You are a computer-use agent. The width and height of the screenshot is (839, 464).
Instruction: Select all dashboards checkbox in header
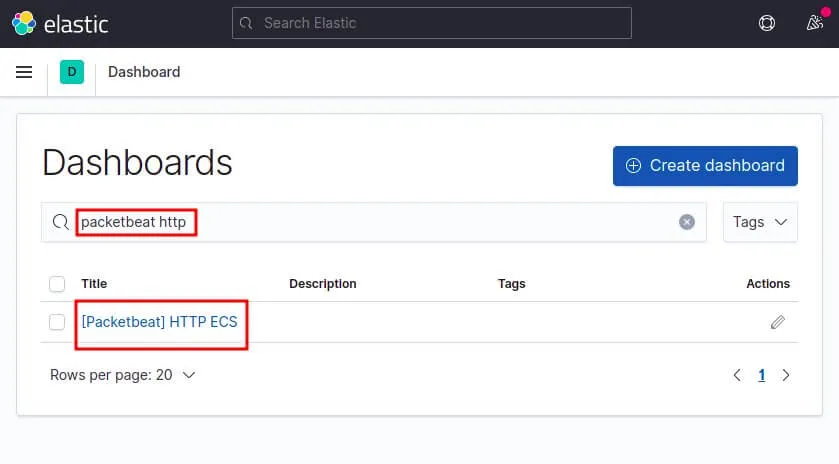pyautogui.click(x=57, y=284)
